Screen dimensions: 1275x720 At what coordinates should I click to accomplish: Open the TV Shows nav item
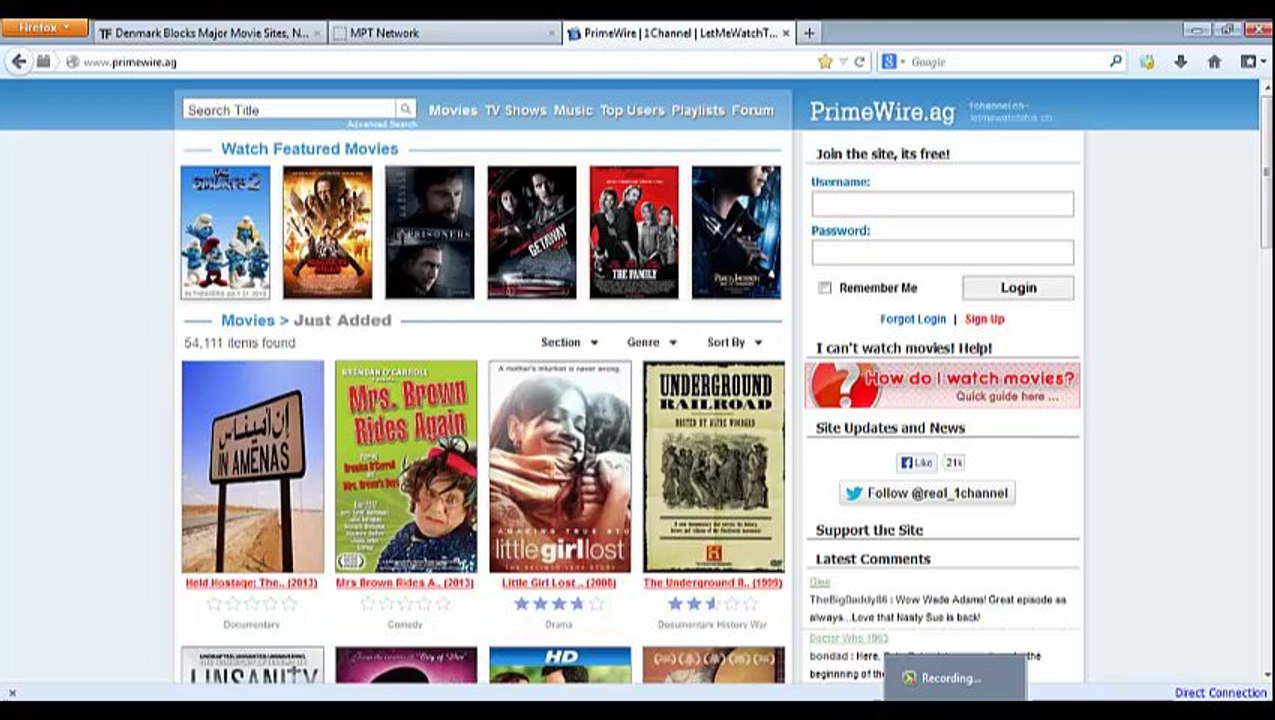(x=516, y=110)
